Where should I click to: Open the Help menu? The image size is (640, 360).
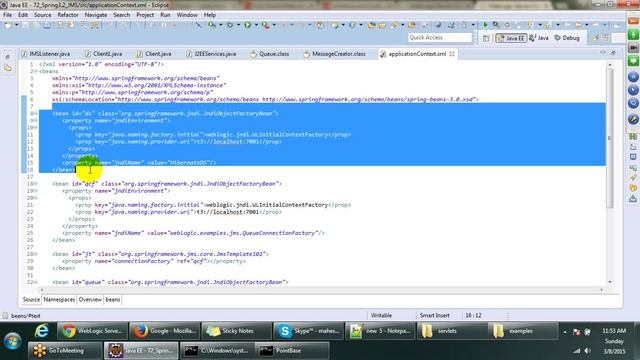coord(210,15)
